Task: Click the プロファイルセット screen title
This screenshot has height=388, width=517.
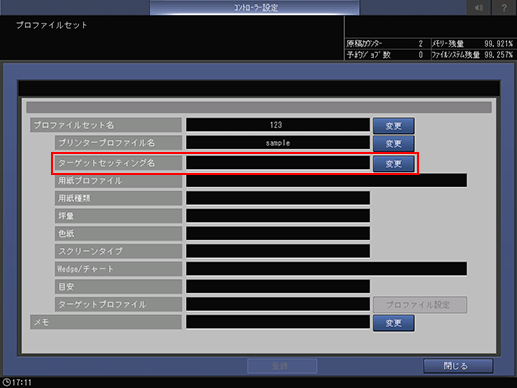Action: coord(52,25)
